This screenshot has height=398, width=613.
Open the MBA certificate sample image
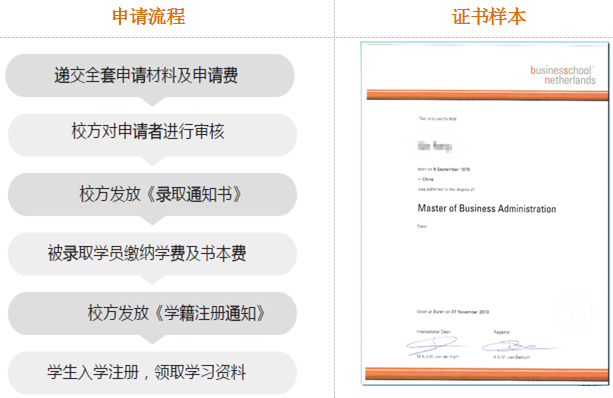click(x=485, y=213)
